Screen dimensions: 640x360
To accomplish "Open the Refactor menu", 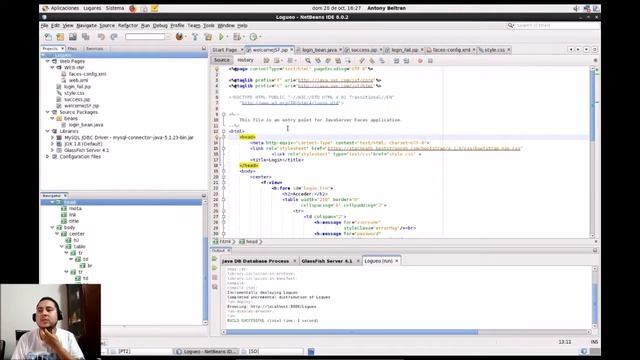I will 128,26.
